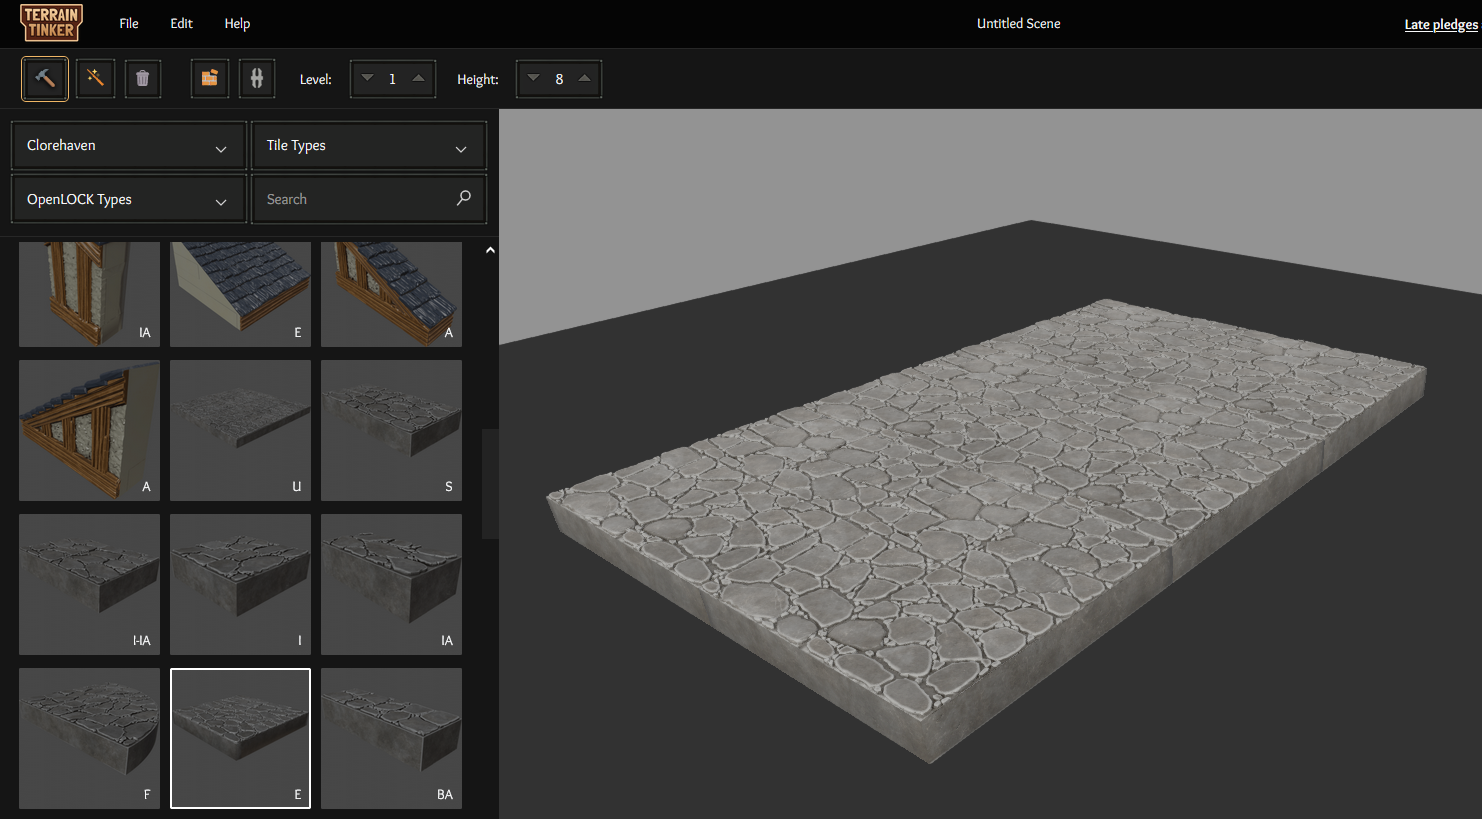This screenshot has width=1482, height=819.
Task: Increase the Height value
Action: point(584,78)
